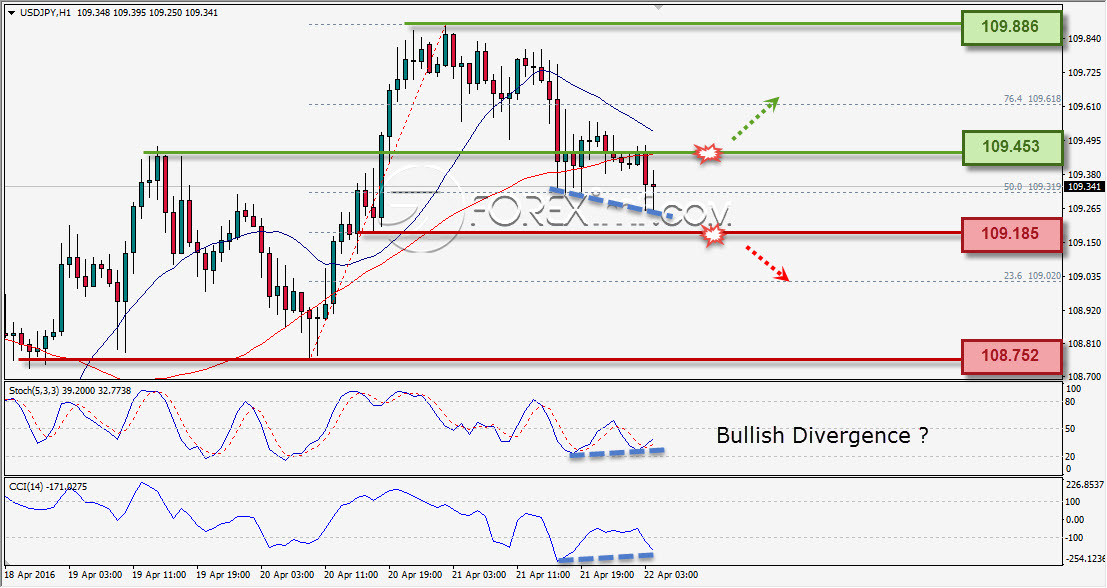1107x588 pixels.
Task: Click the 19 Apr 11:00 time label
Action: [x=159, y=575]
